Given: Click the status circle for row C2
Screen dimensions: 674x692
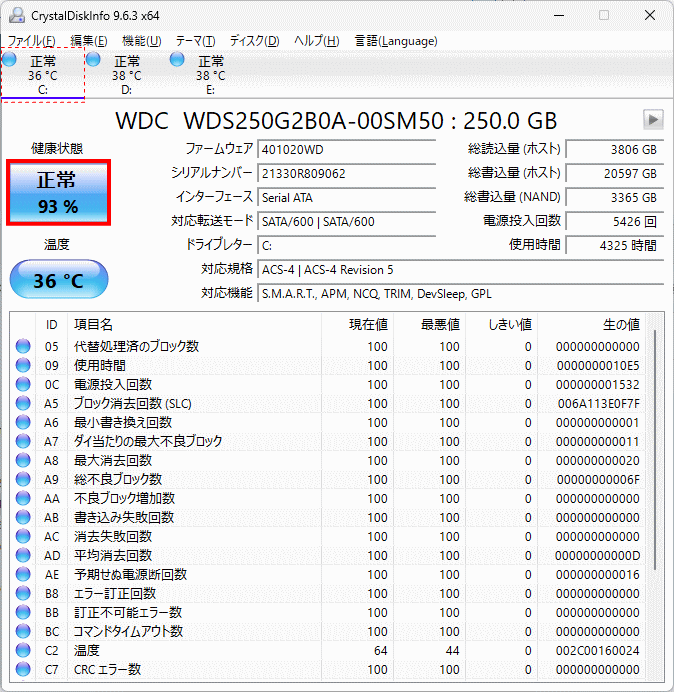Looking at the screenshot, I should pyautogui.click(x=23, y=651).
